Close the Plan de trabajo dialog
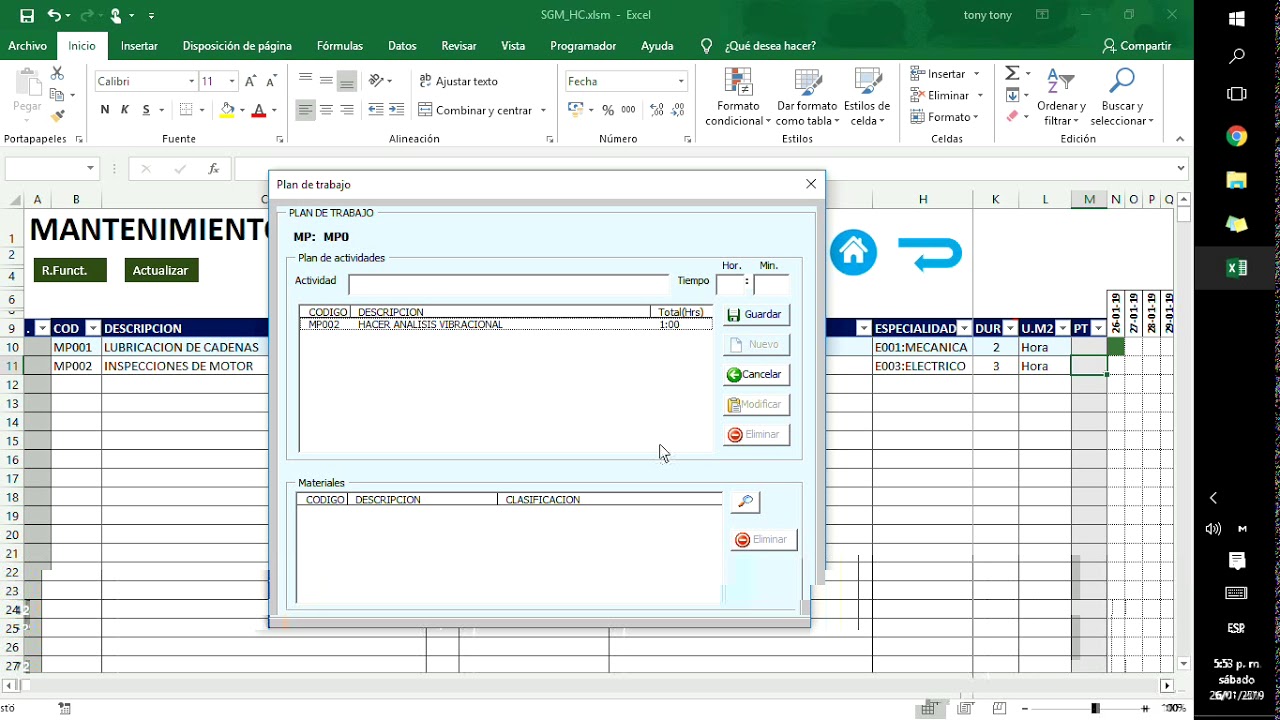Viewport: 1280px width, 720px height. [811, 184]
